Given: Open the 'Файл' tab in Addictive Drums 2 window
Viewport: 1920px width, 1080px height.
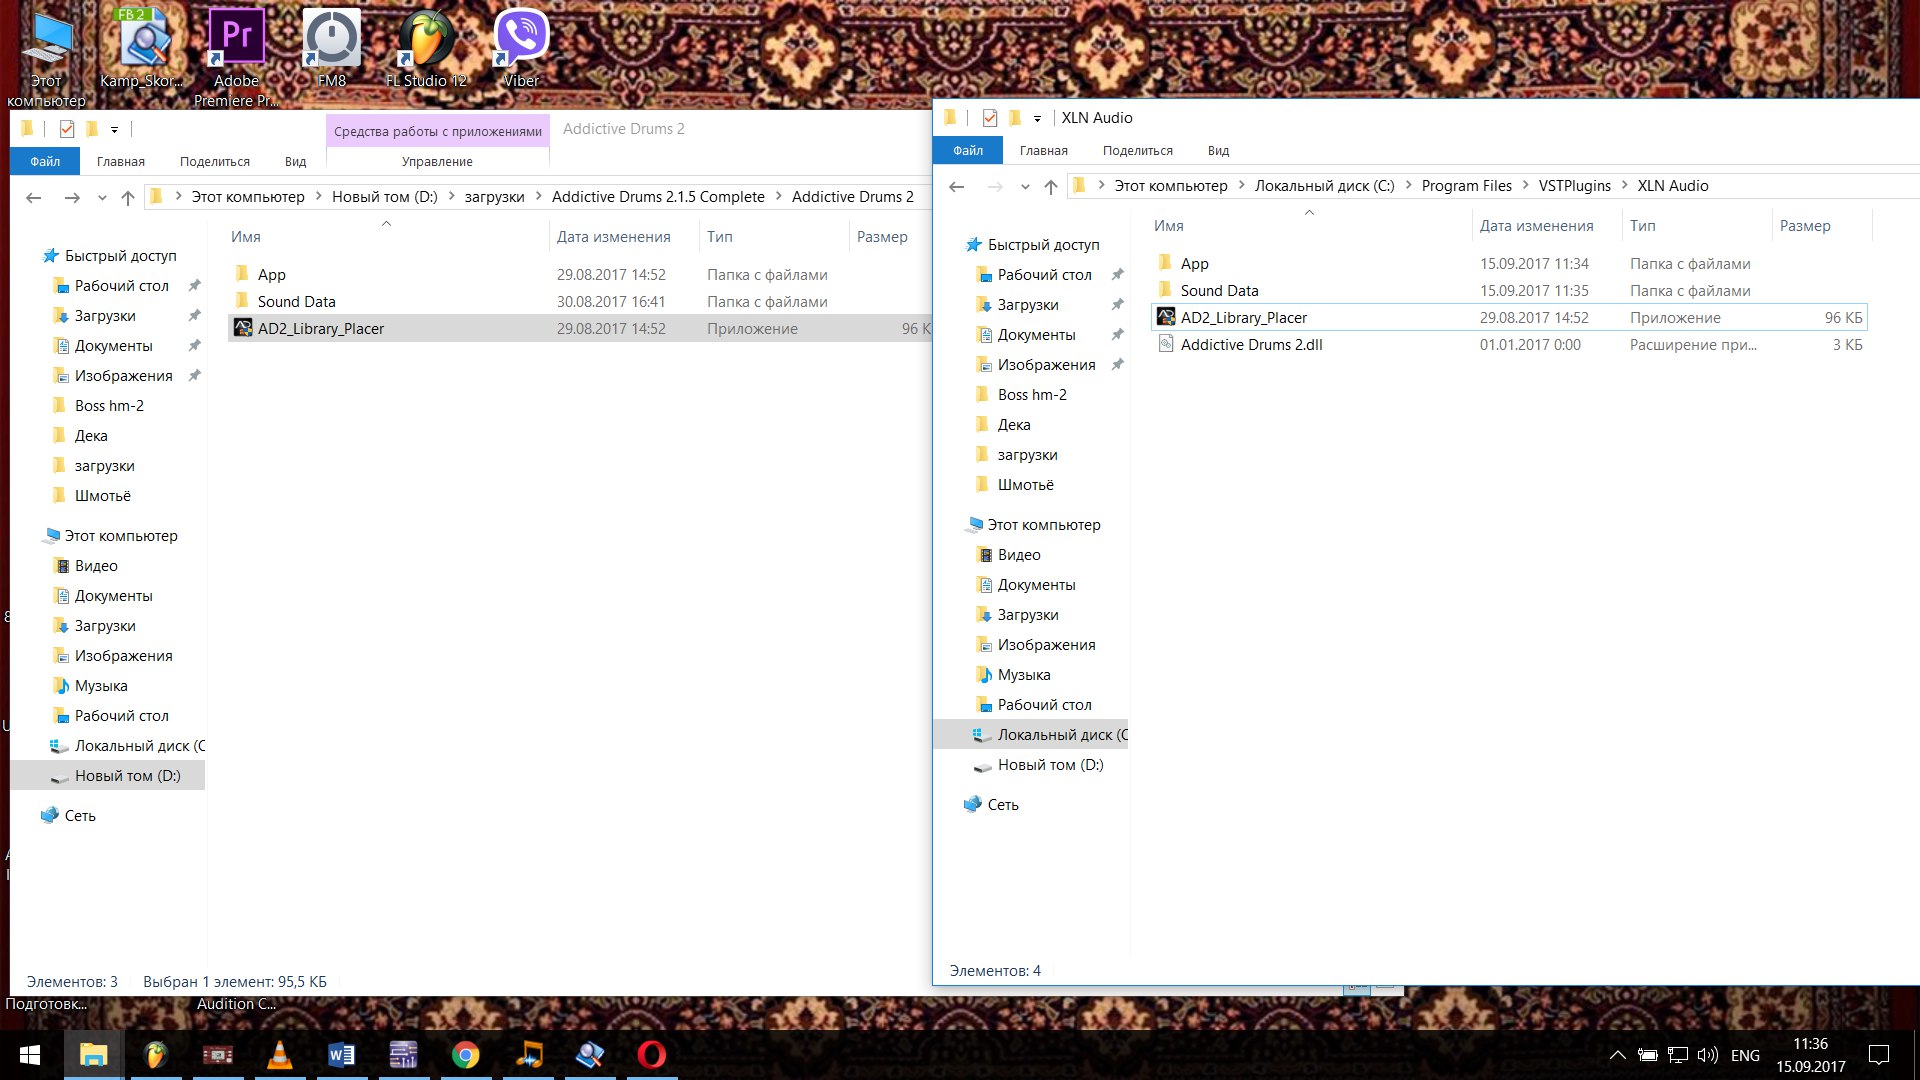Looking at the screenshot, I should [x=45, y=162].
